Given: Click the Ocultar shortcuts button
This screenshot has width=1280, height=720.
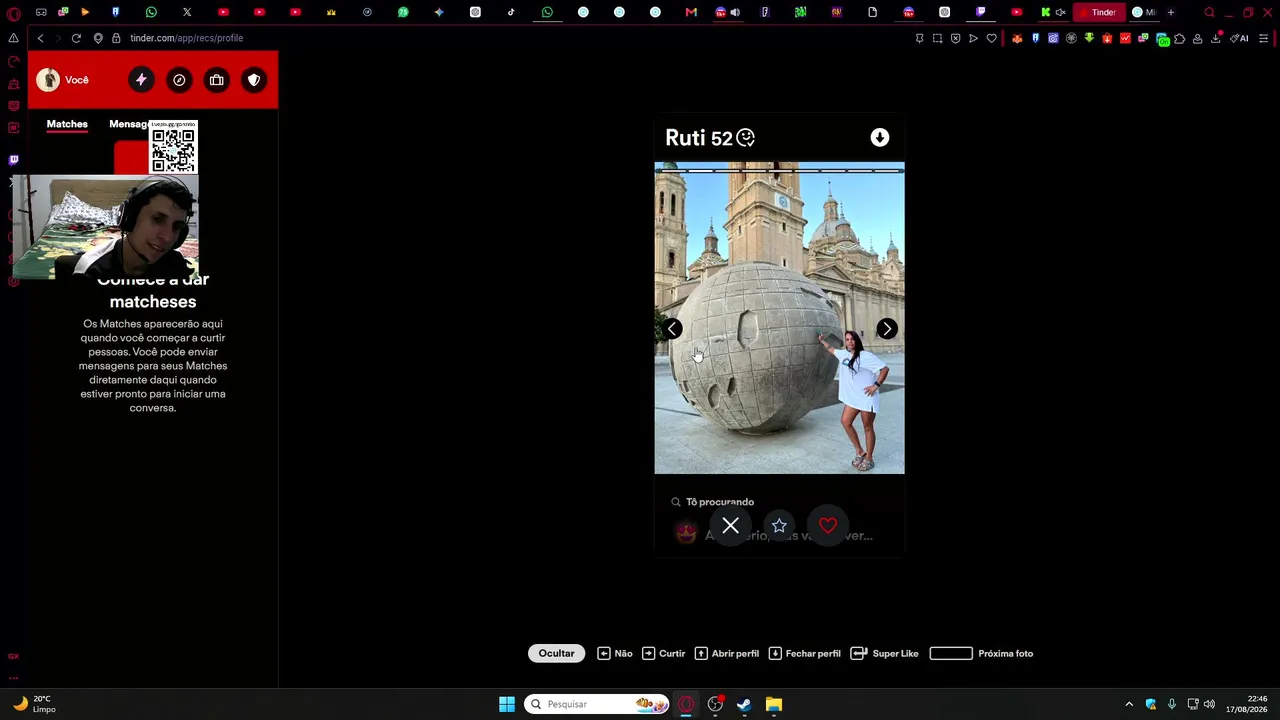Looking at the screenshot, I should tap(557, 654).
